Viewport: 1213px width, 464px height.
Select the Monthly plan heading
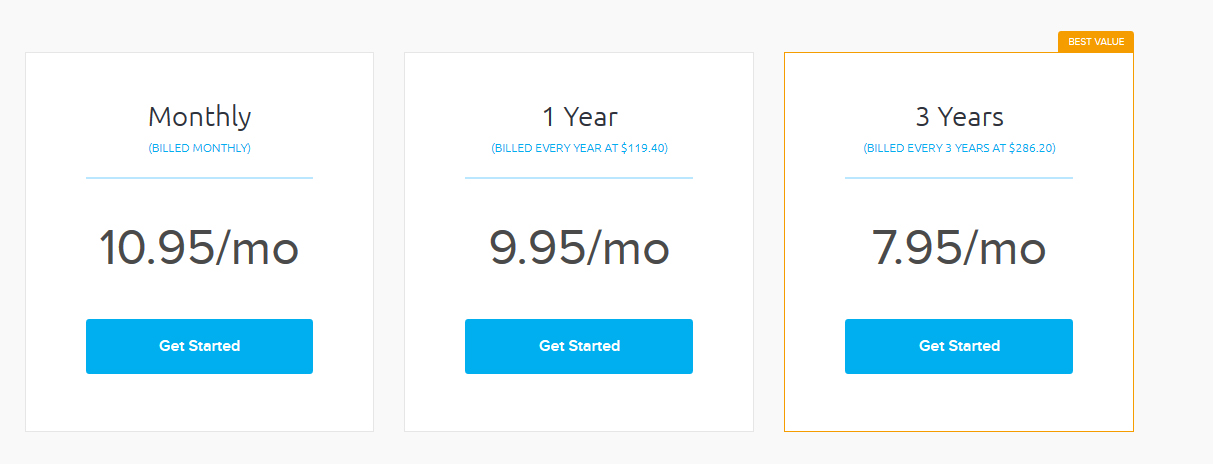click(199, 117)
